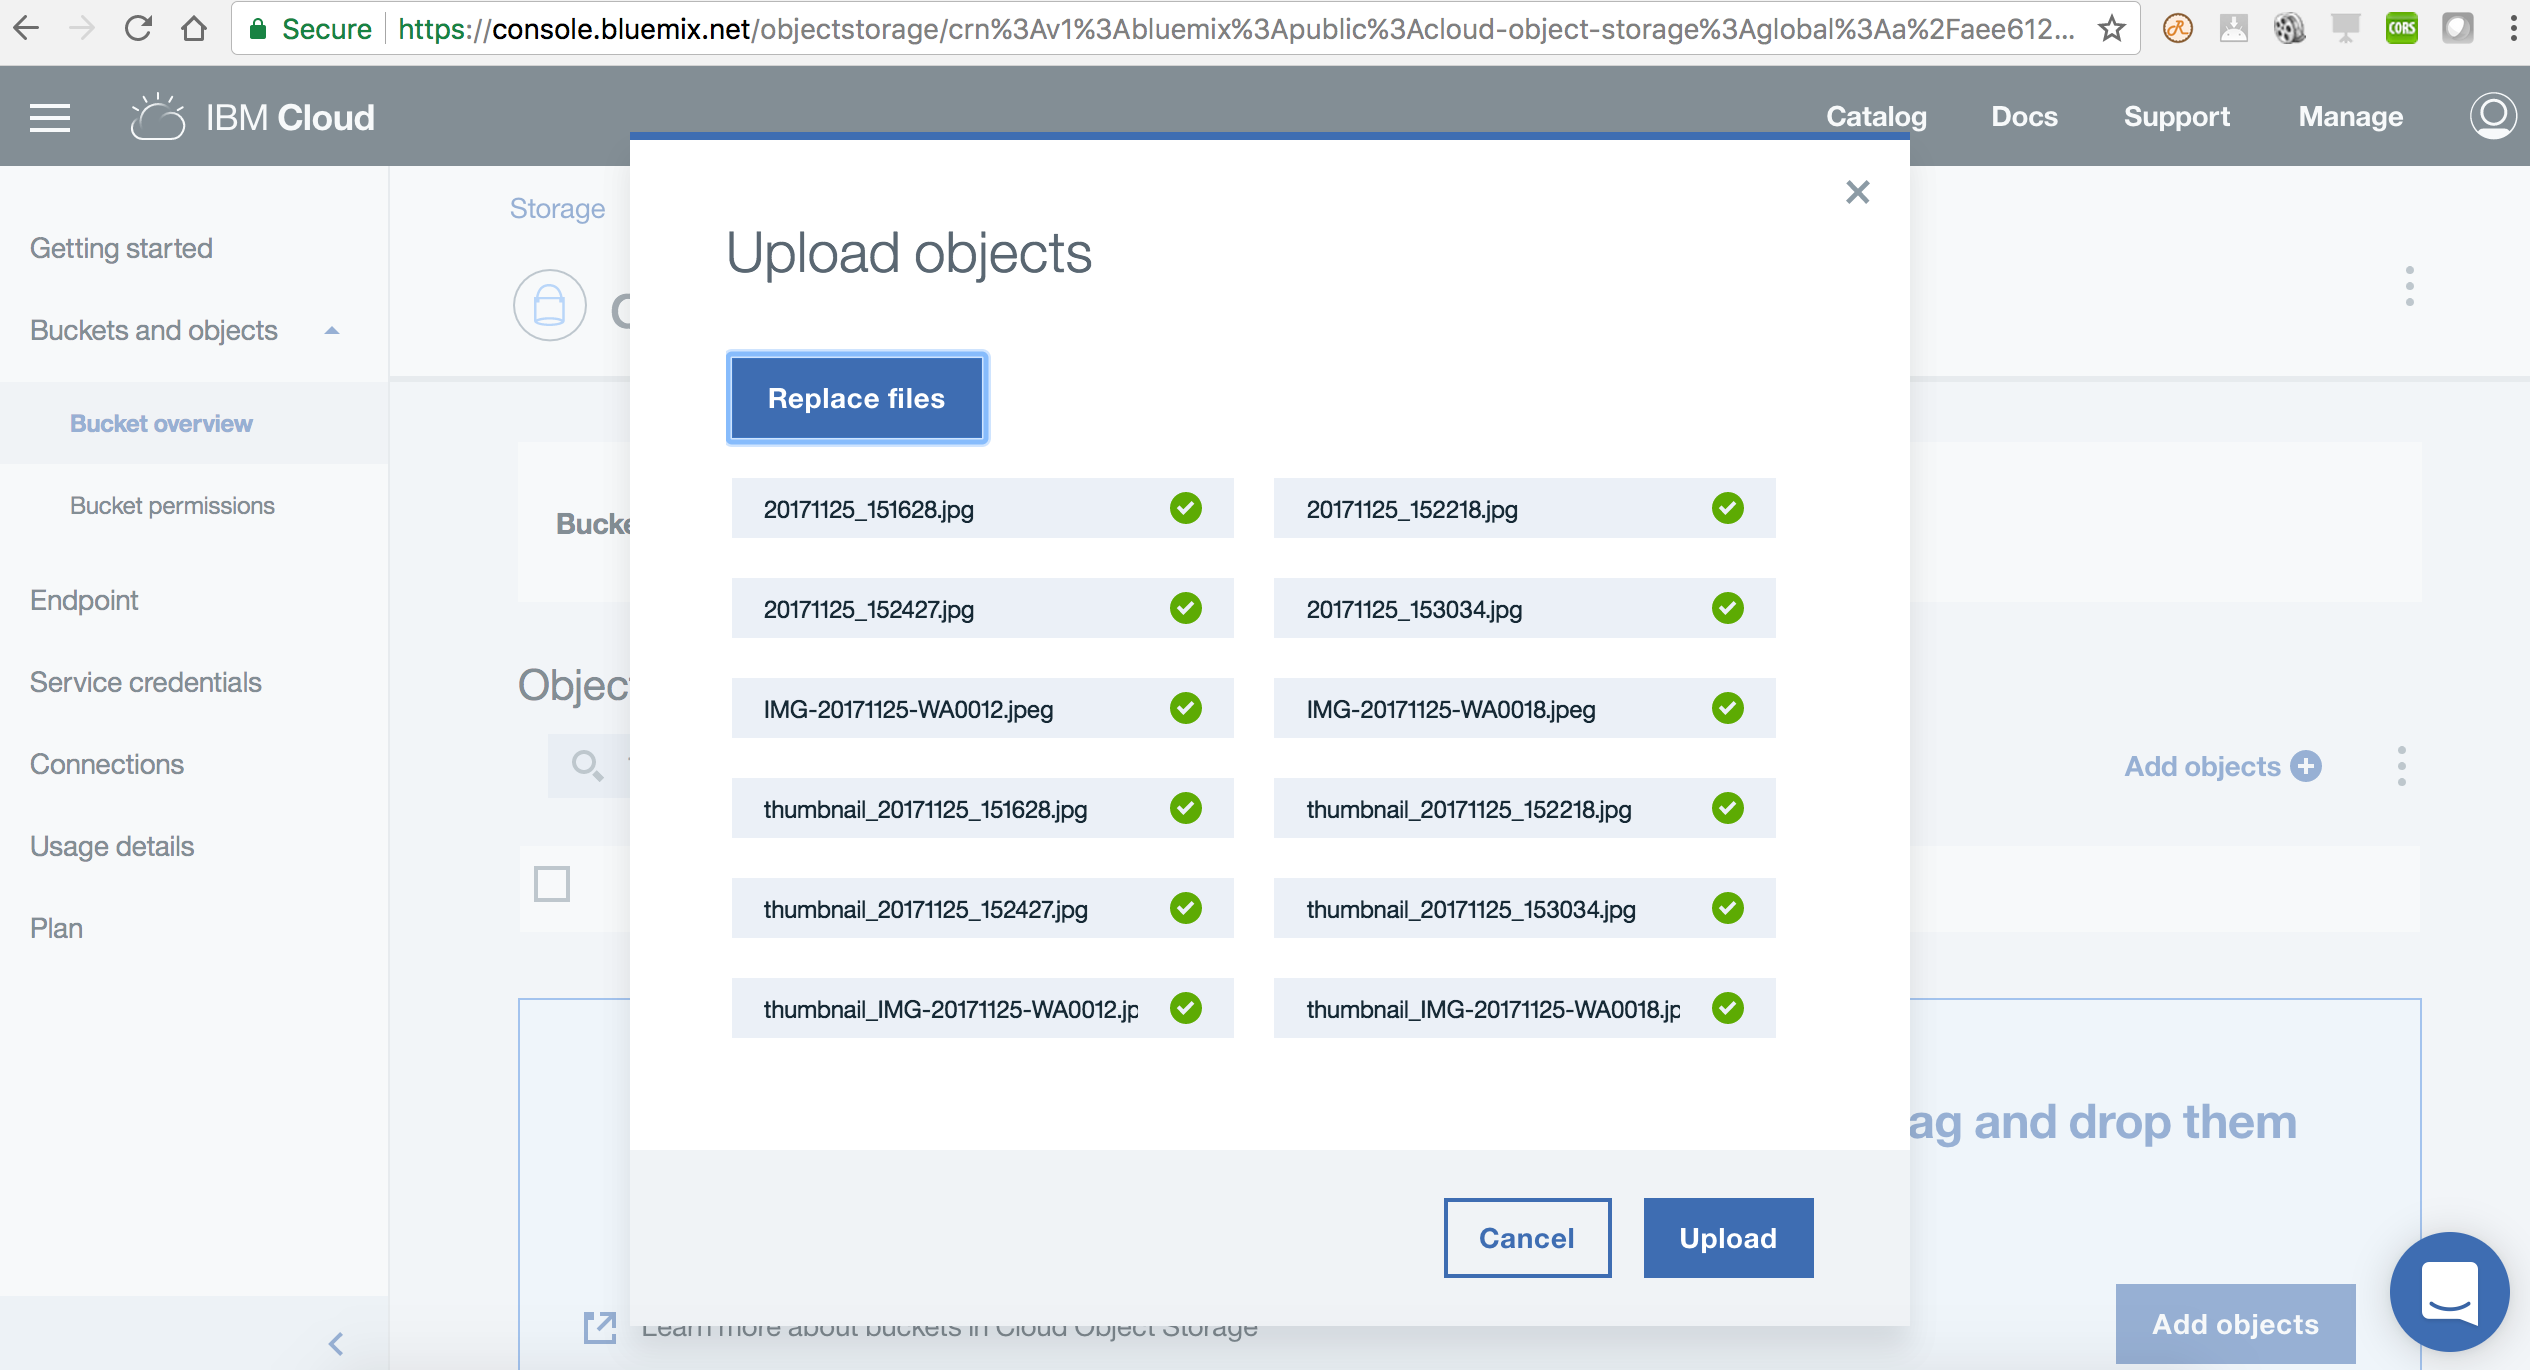Open the Catalog menu item
Viewport: 2530px width, 1370px height.
(1876, 117)
